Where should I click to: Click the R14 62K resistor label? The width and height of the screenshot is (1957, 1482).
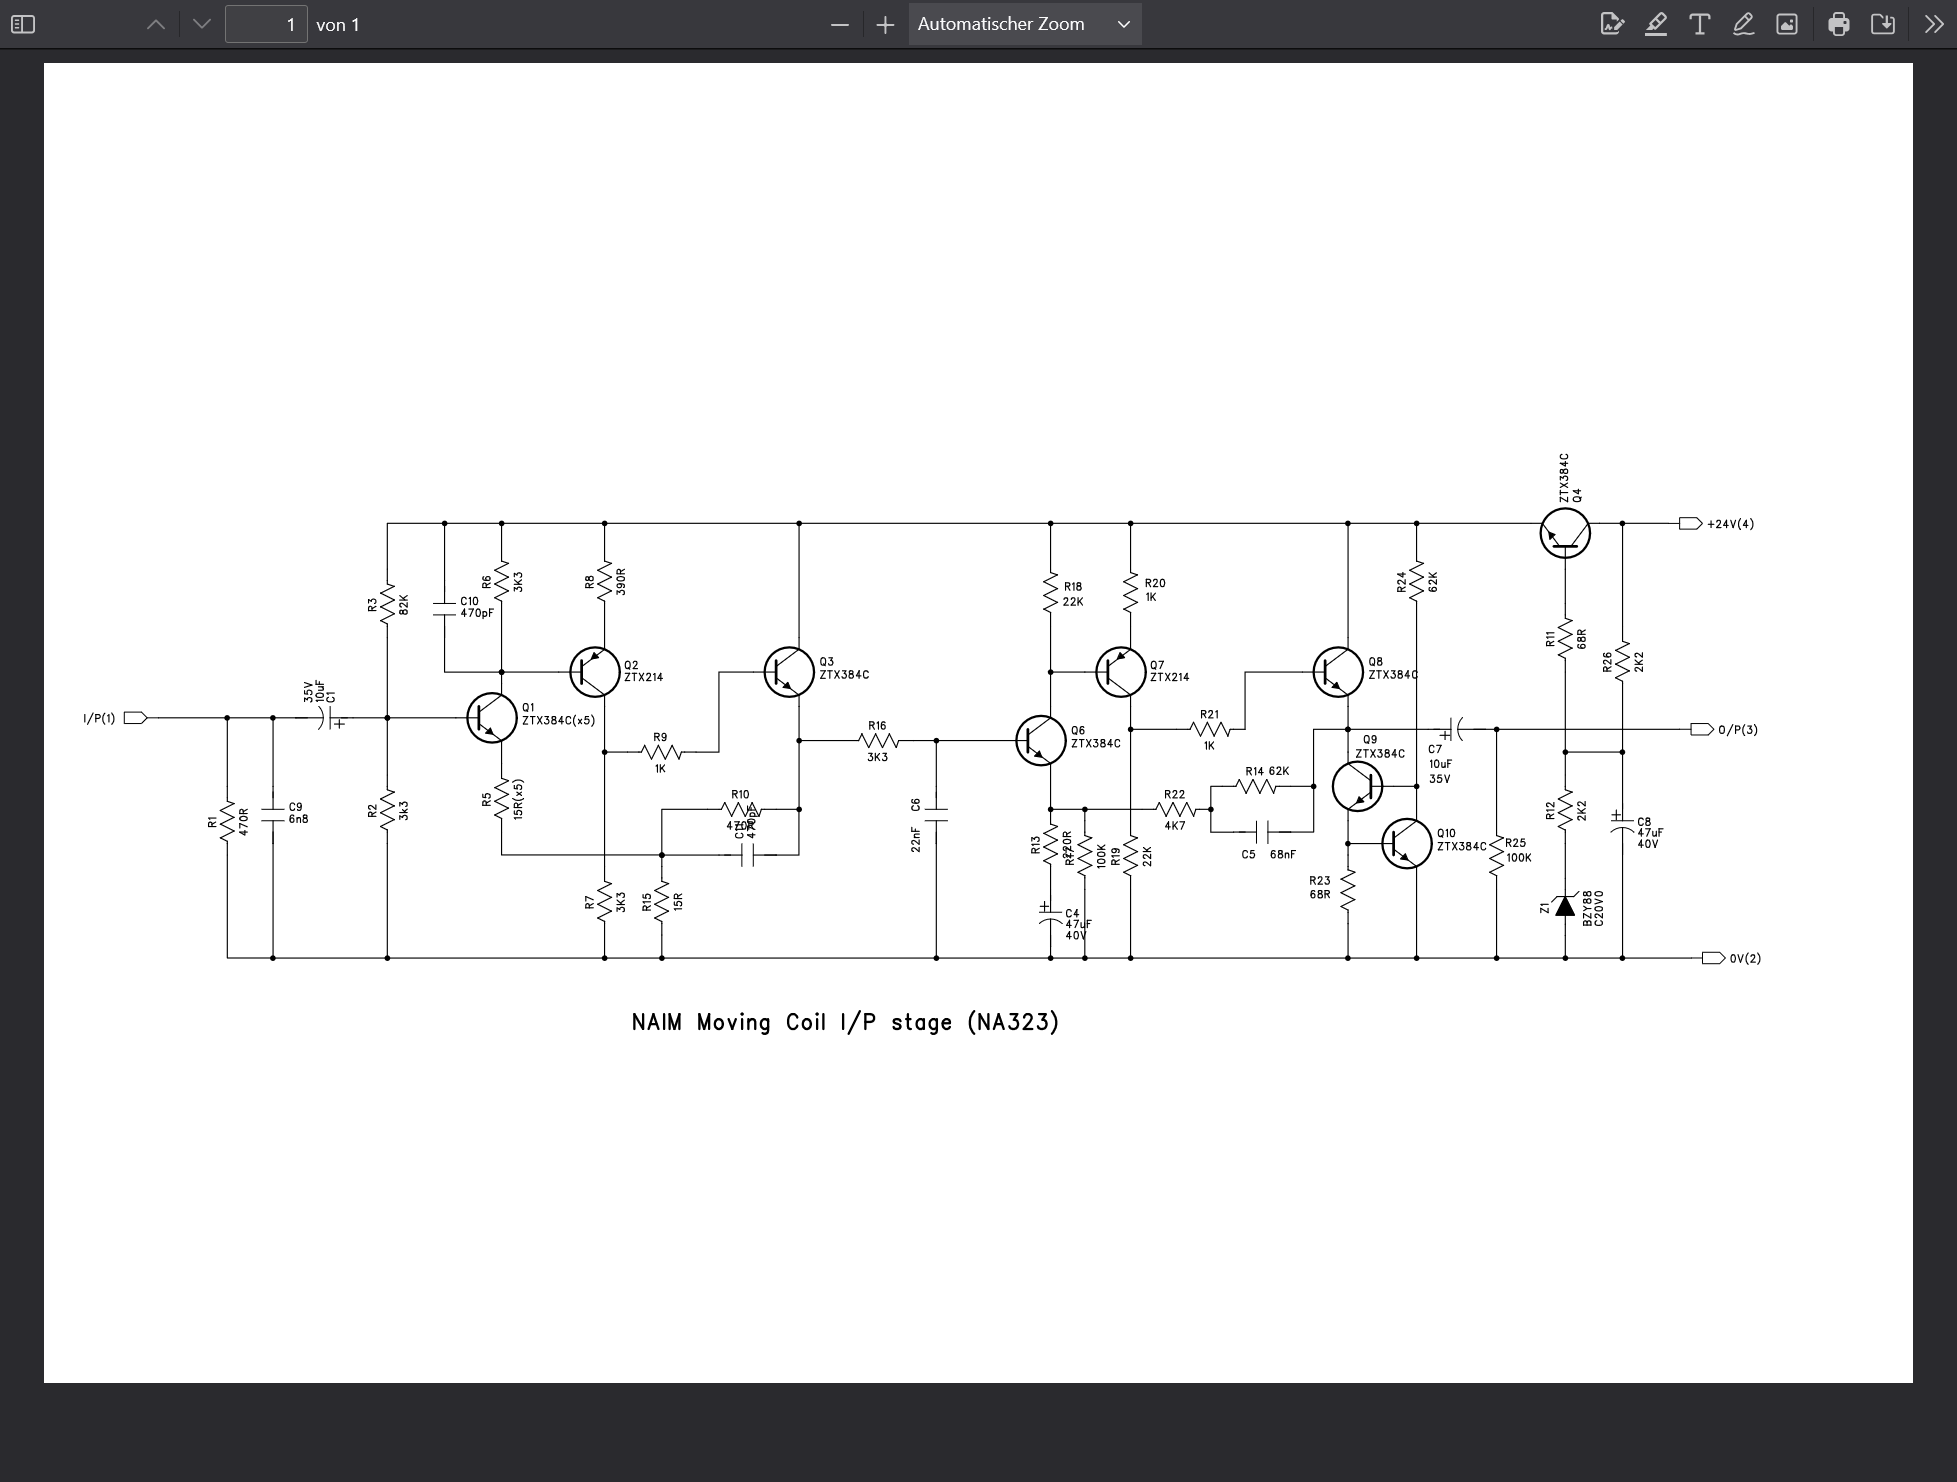pyautogui.click(x=1267, y=771)
